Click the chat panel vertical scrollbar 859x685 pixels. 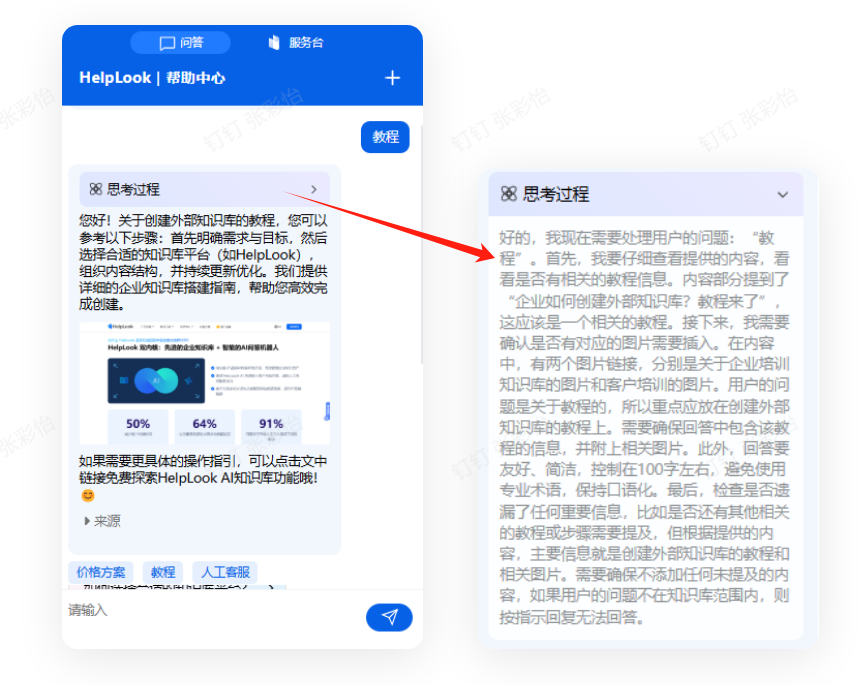click(421, 244)
